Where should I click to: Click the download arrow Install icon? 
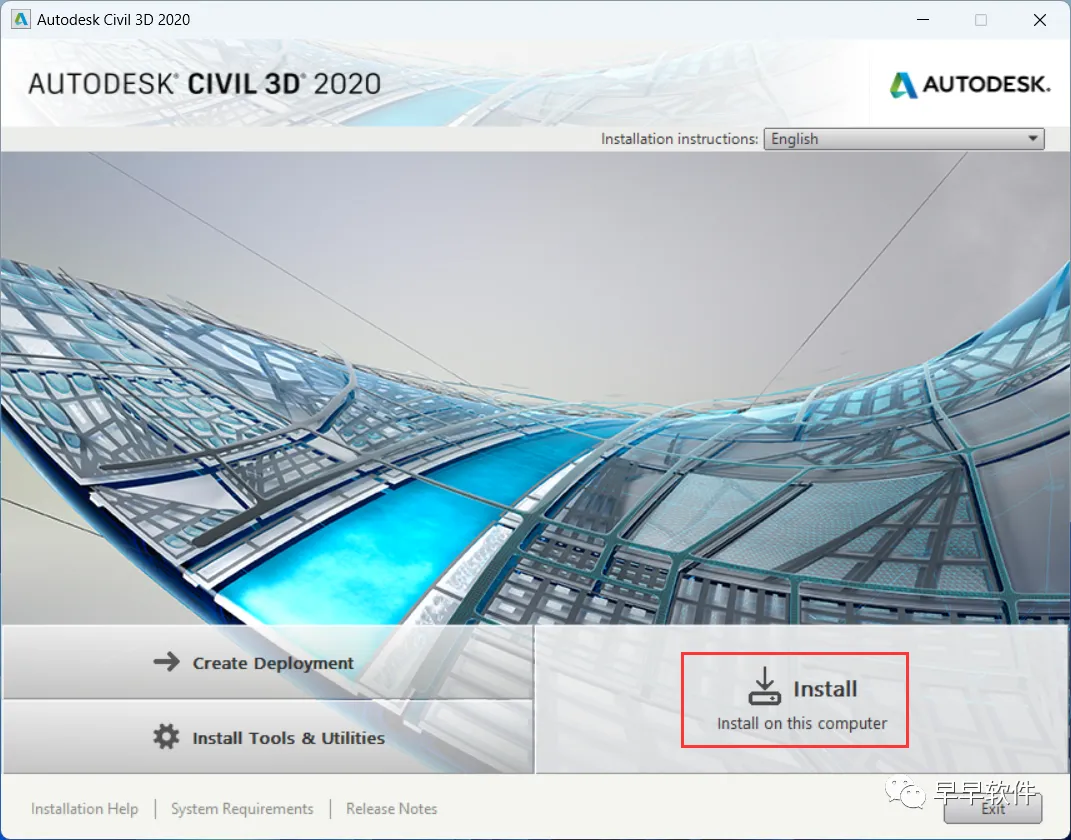click(764, 686)
